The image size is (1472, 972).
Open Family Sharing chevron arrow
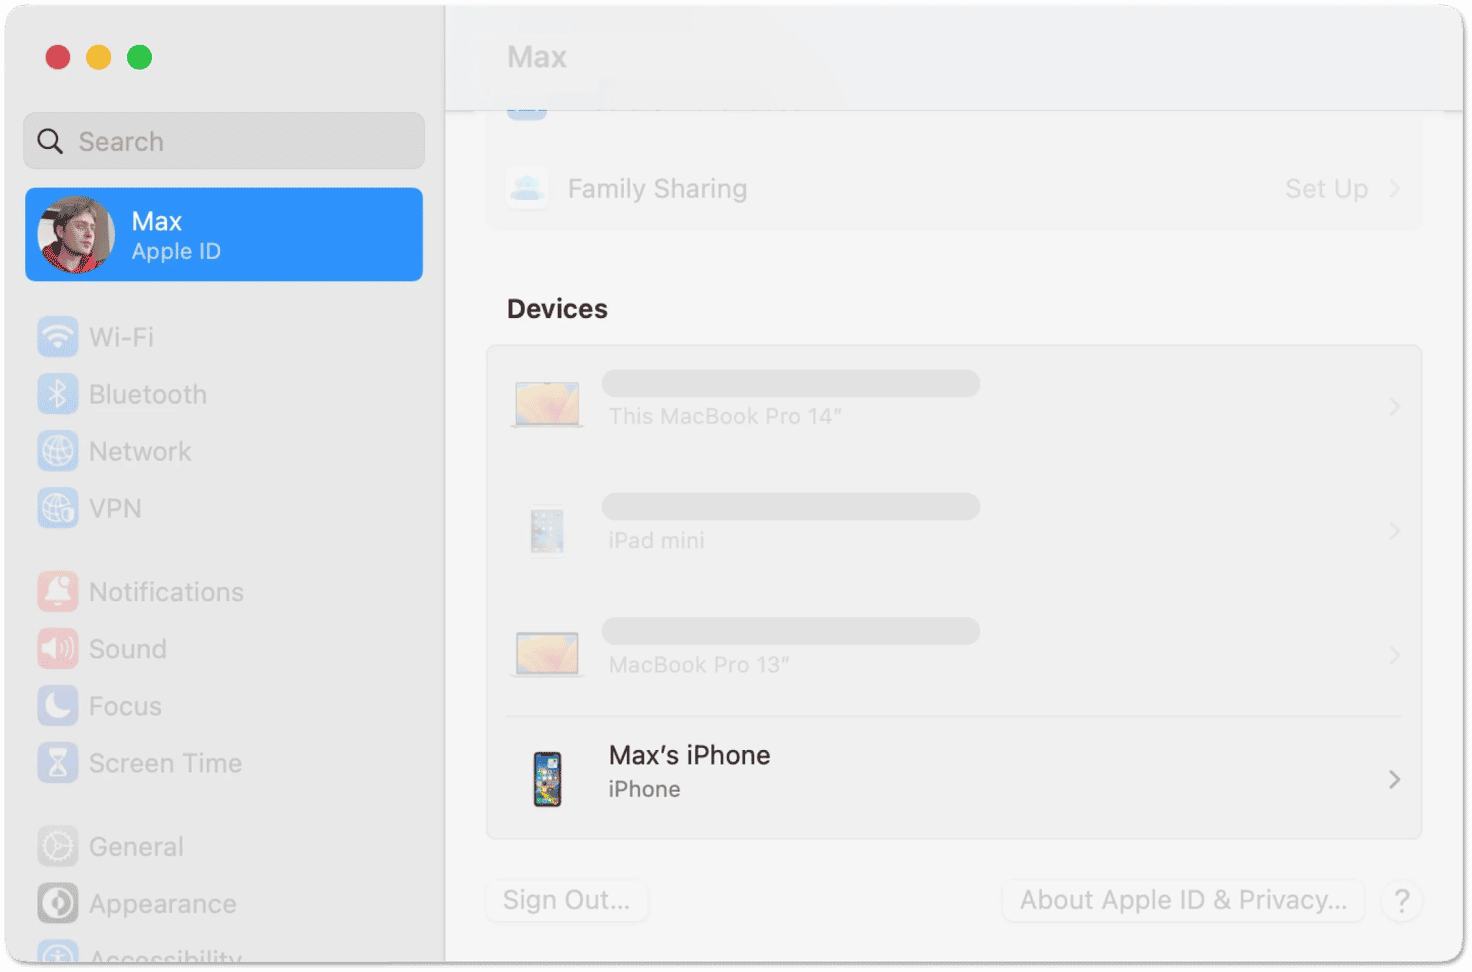(1394, 188)
